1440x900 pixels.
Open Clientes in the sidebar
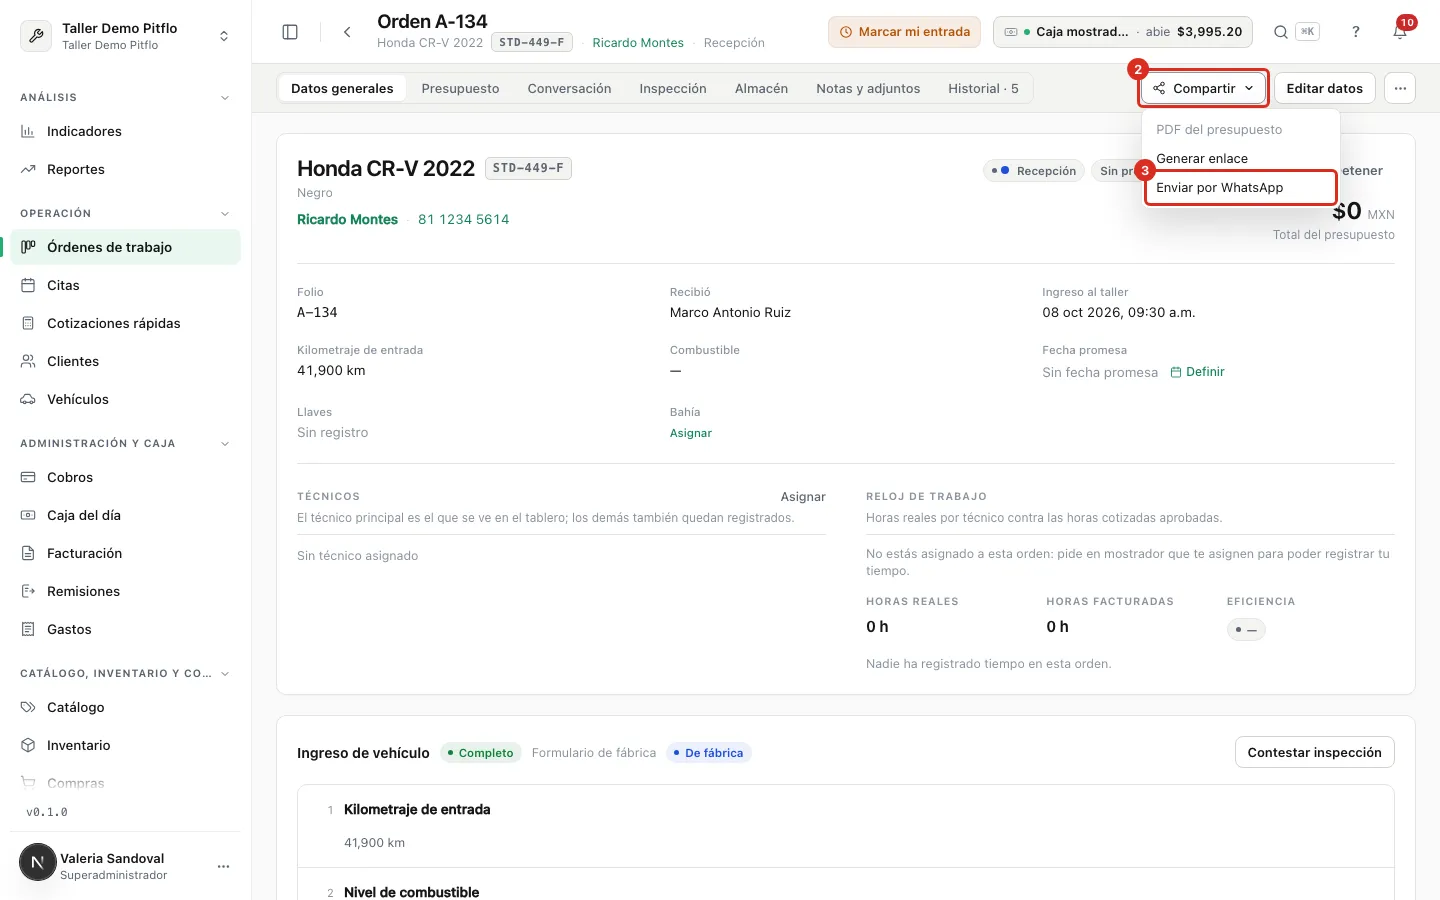click(125, 361)
